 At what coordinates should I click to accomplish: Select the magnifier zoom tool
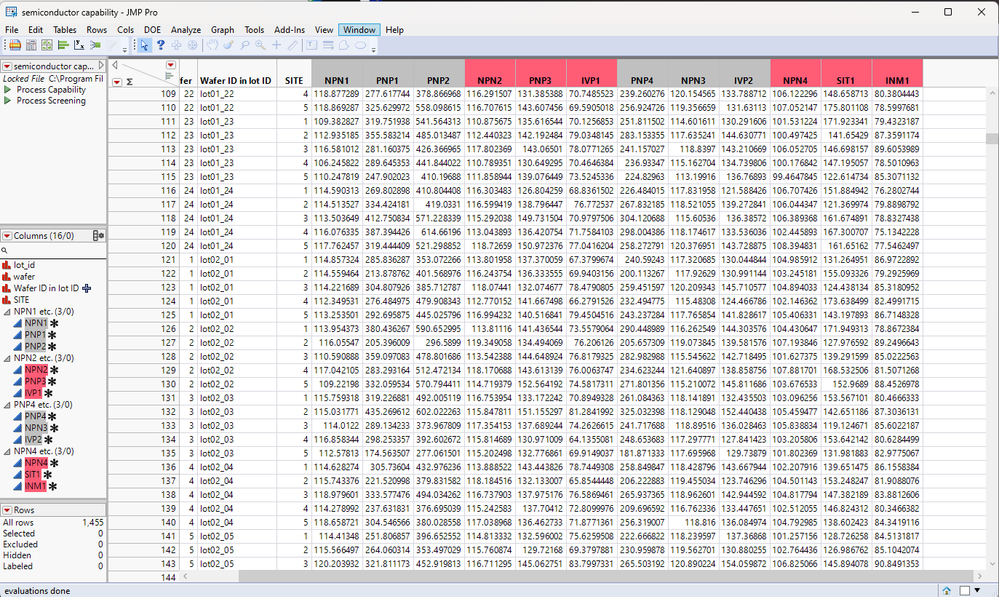pos(261,45)
